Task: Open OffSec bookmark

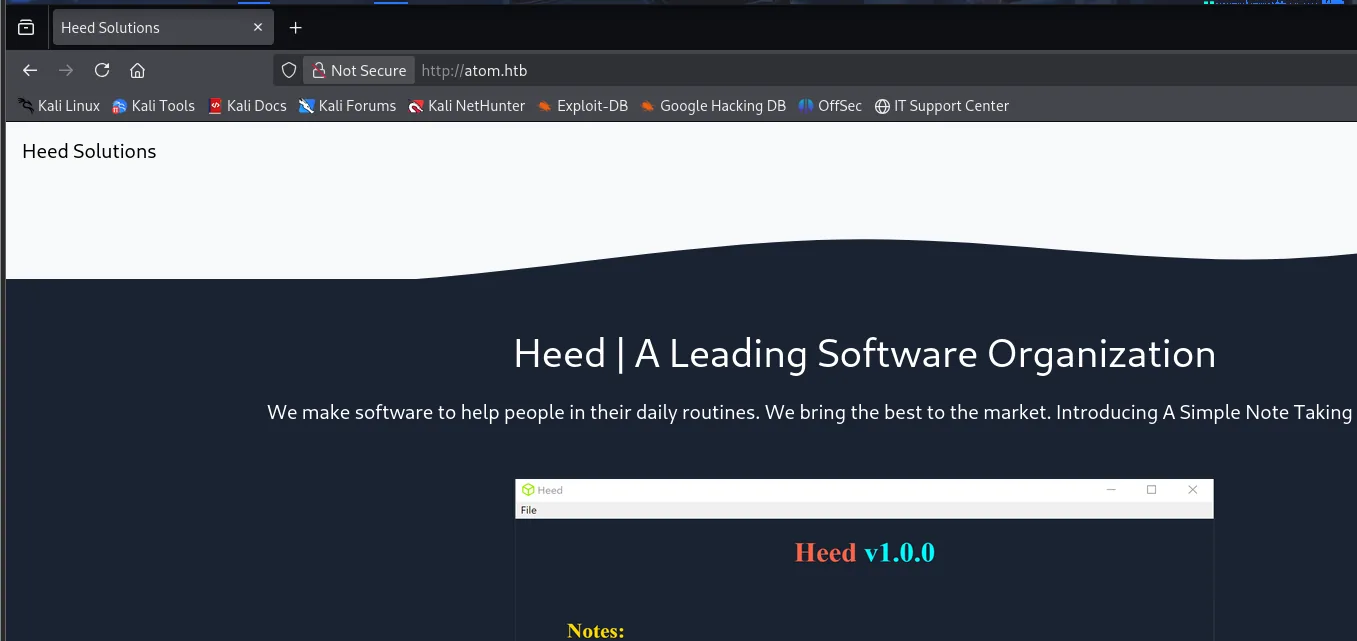Action: tap(830, 106)
